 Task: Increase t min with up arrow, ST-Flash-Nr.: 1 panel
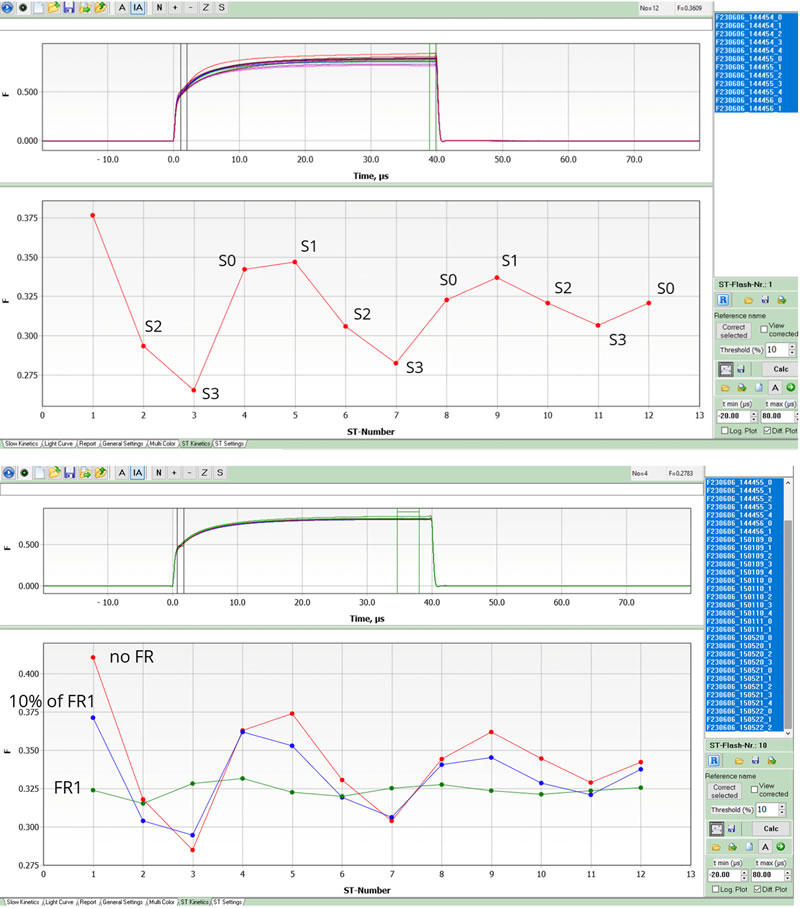click(x=752, y=412)
